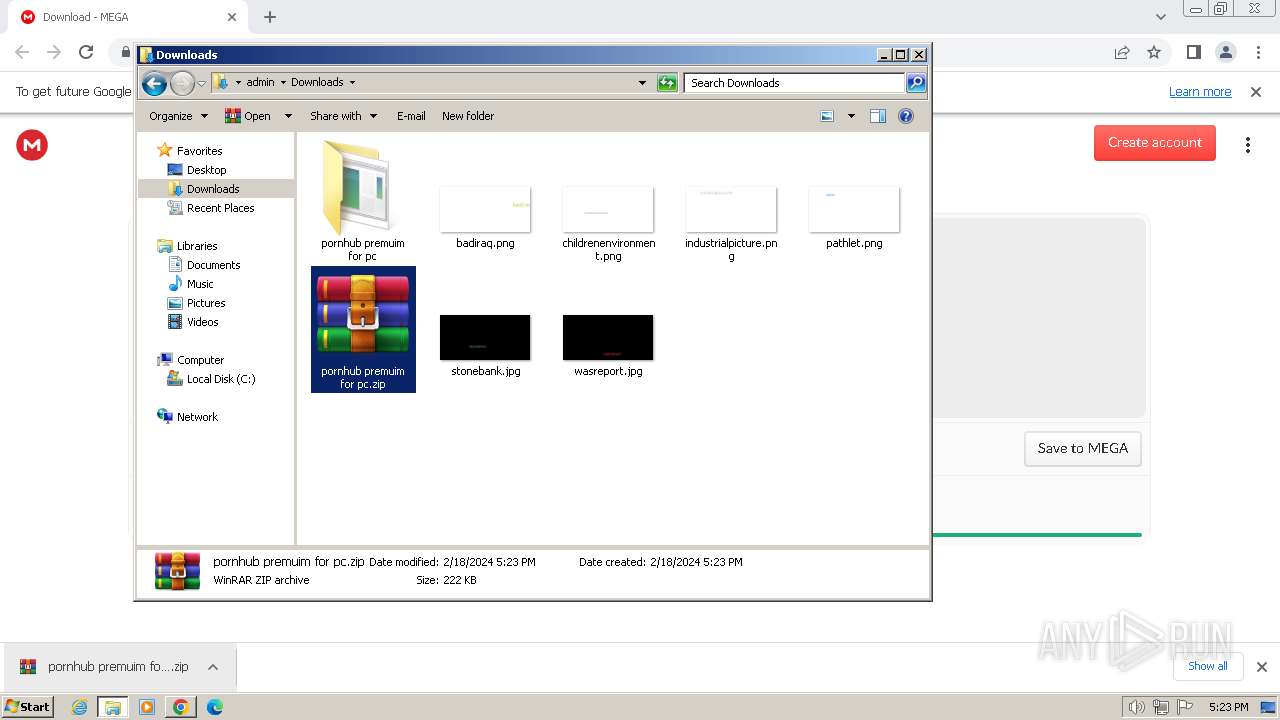The image size is (1280, 720).
Task: Select the badiraq.png thumbnail
Action: pos(485,209)
